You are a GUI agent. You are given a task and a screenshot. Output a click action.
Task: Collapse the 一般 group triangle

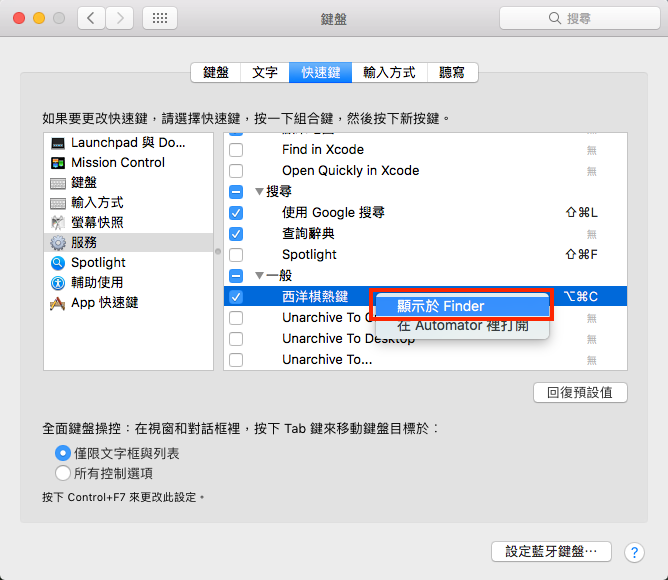[259, 276]
